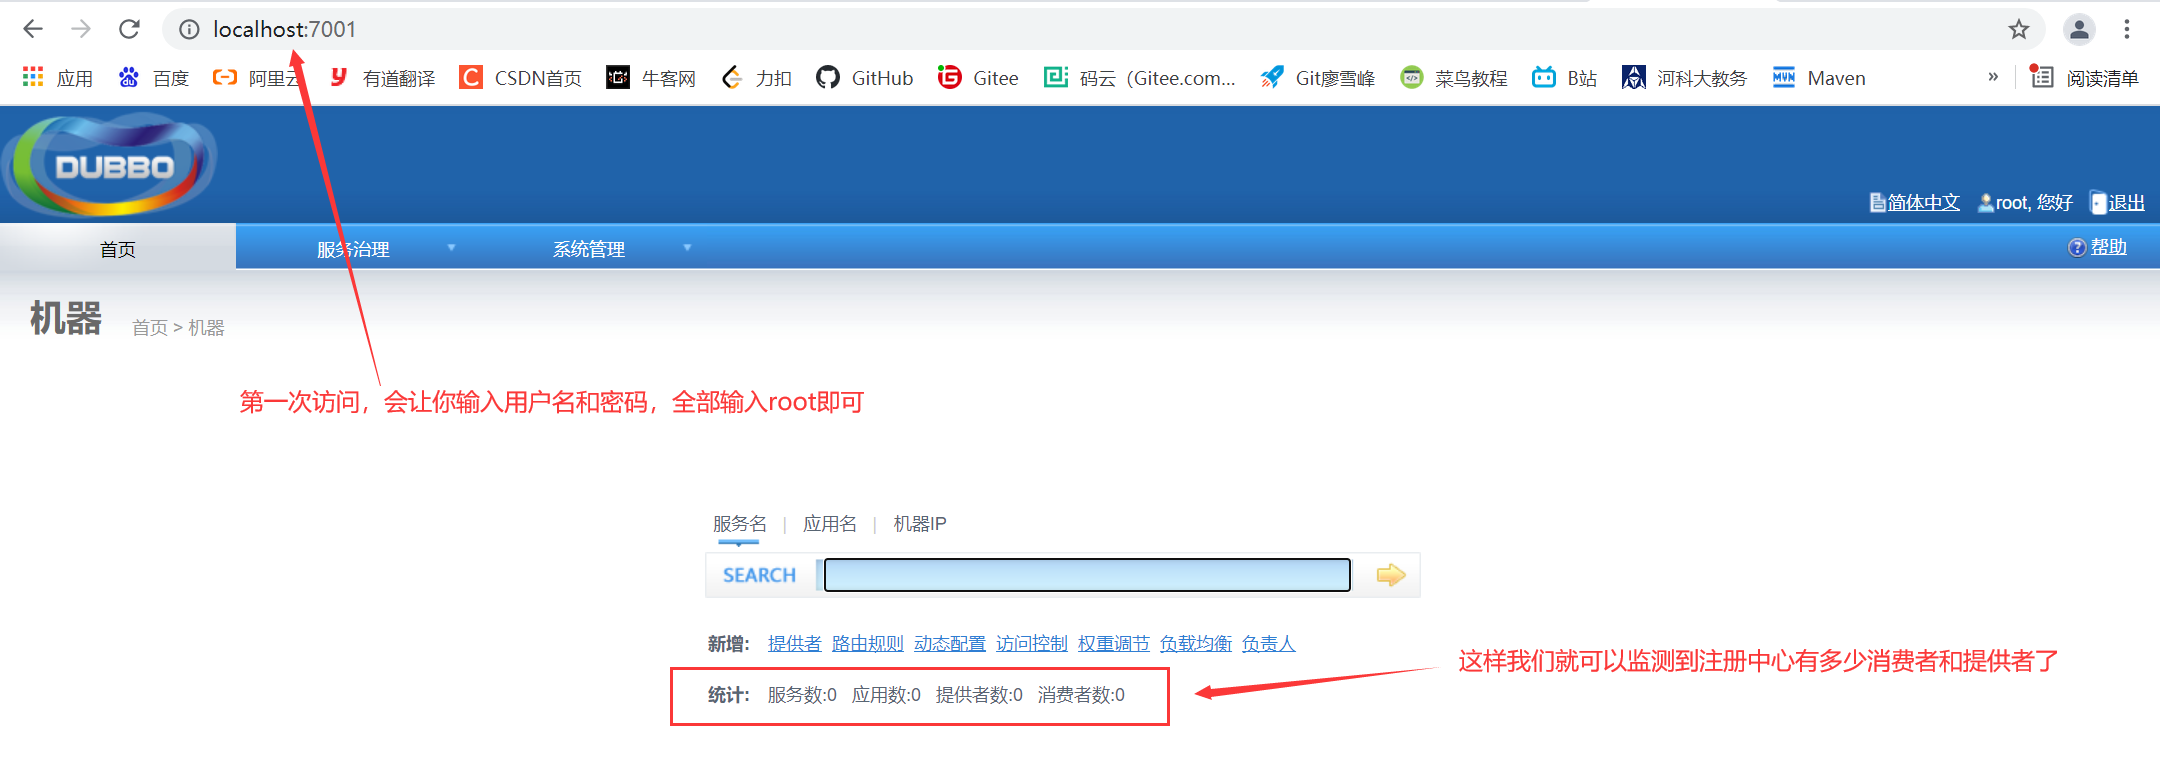Focus the SEARCH input field
The height and width of the screenshot is (776, 2160).
pyautogui.click(x=1087, y=575)
